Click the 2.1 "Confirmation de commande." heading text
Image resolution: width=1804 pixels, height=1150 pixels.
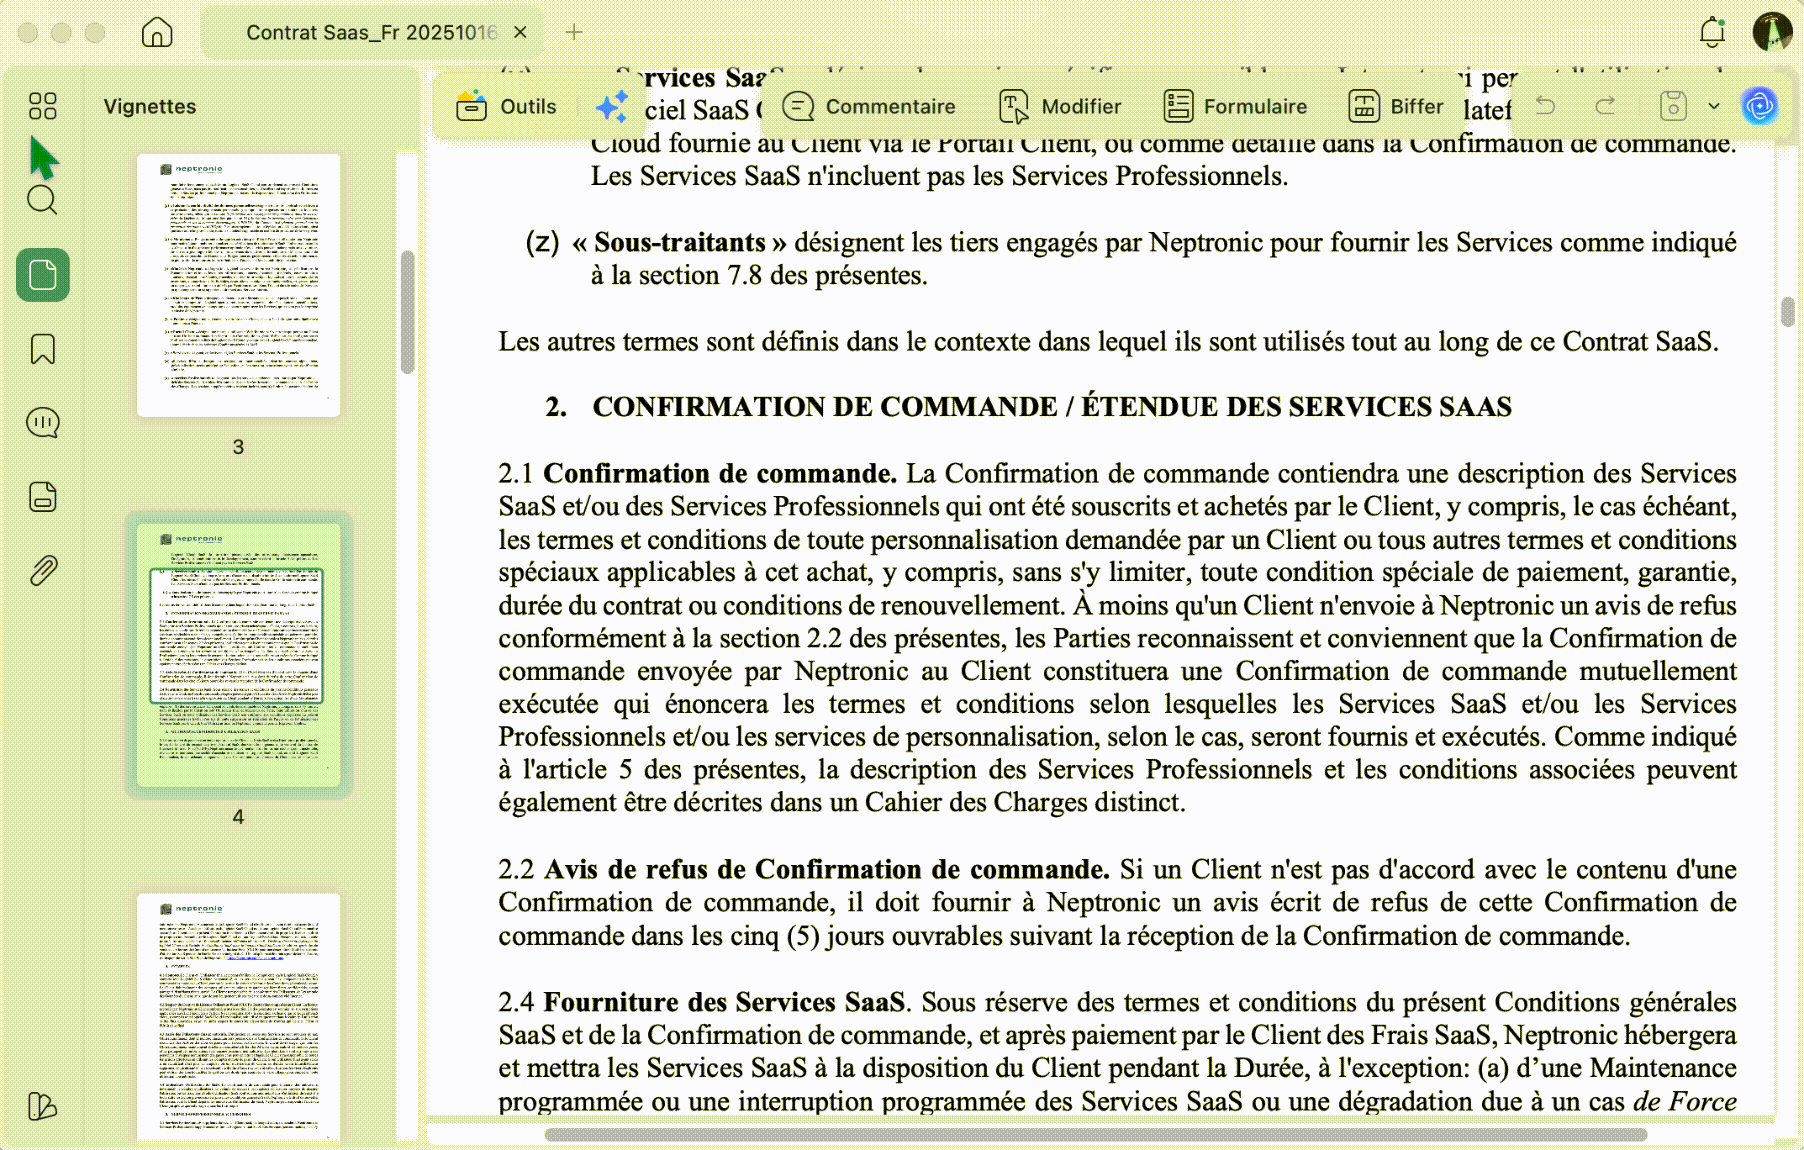click(x=720, y=473)
